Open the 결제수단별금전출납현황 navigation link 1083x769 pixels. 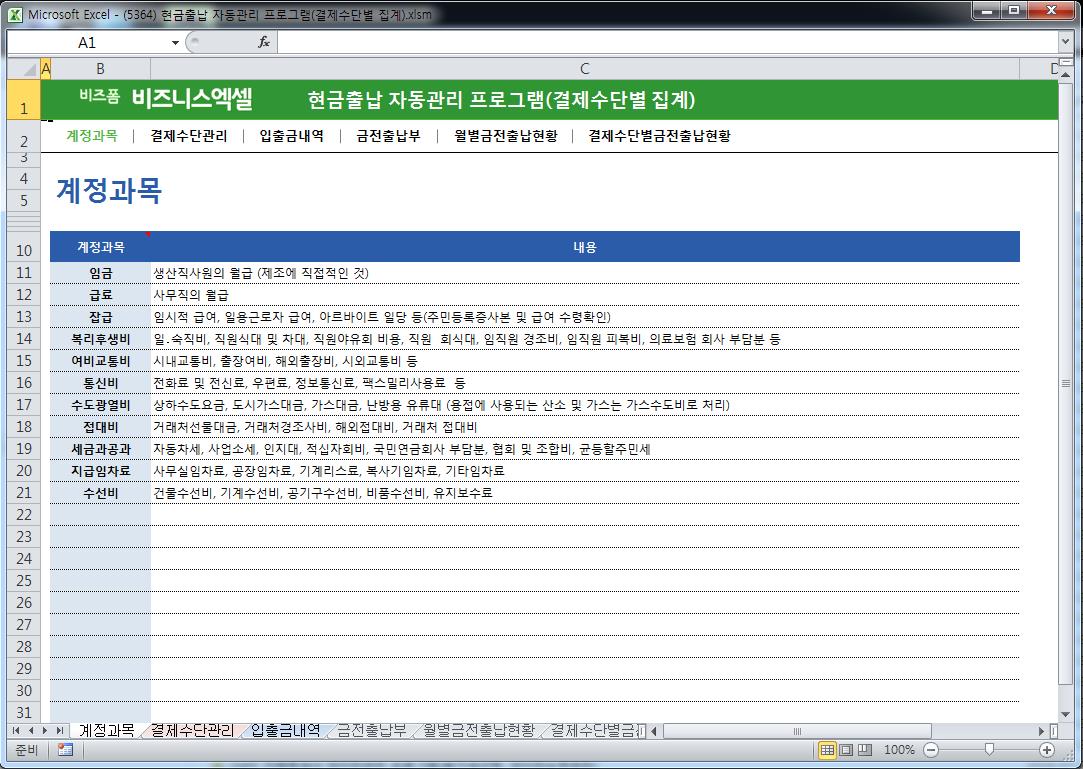660,135
